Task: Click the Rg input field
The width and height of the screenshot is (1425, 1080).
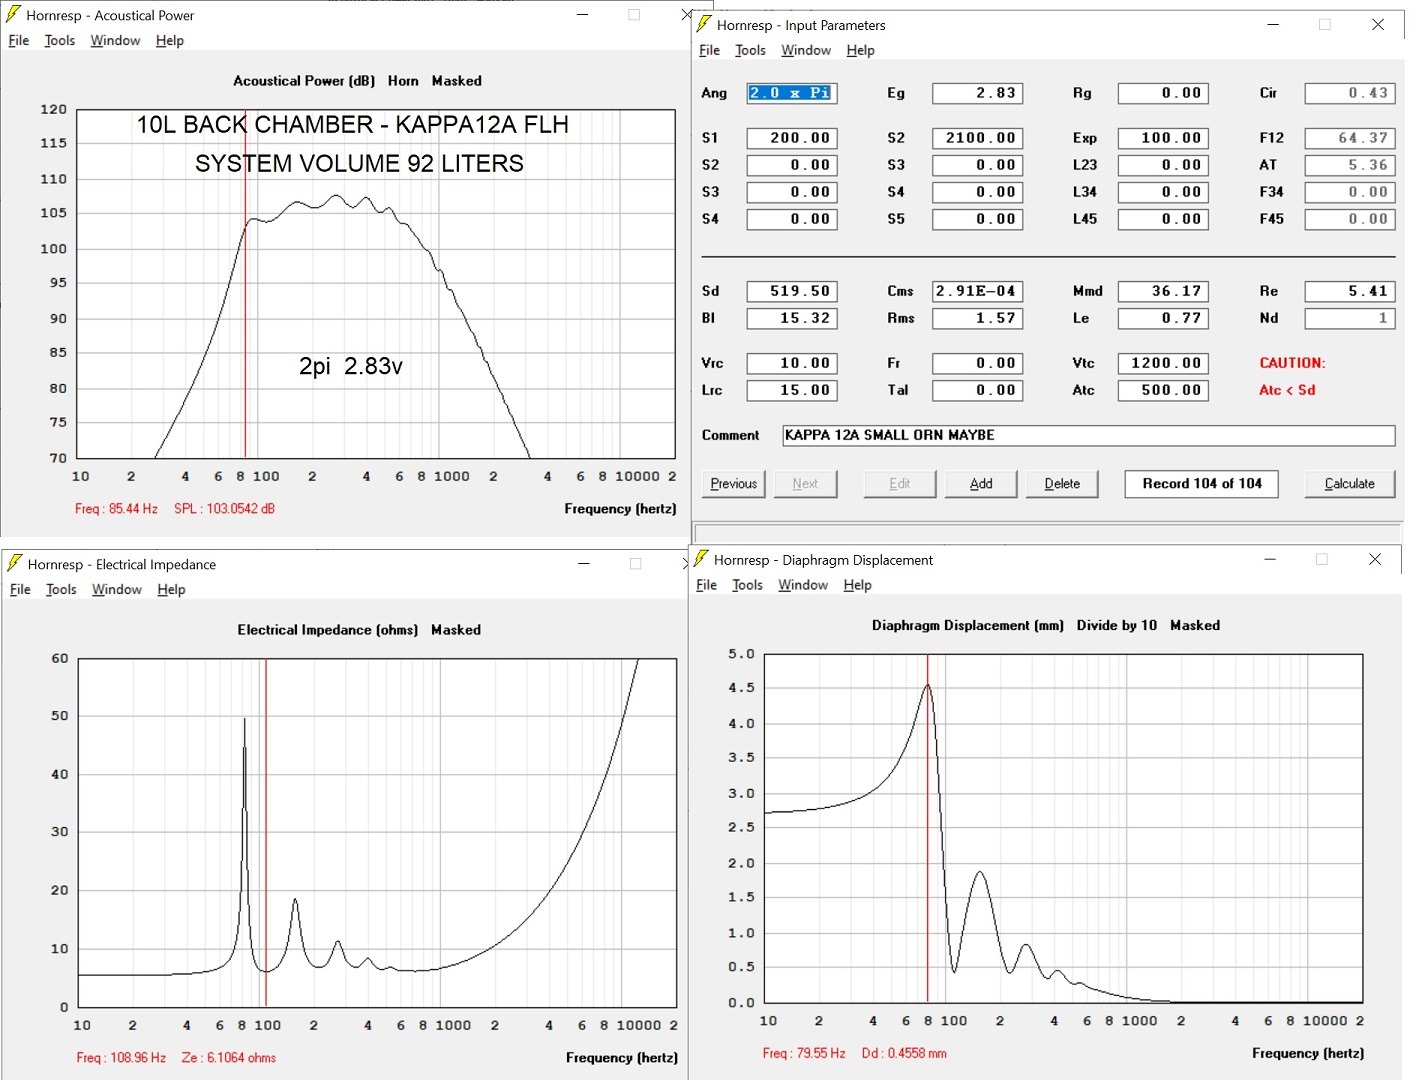Action: point(1163,93)
